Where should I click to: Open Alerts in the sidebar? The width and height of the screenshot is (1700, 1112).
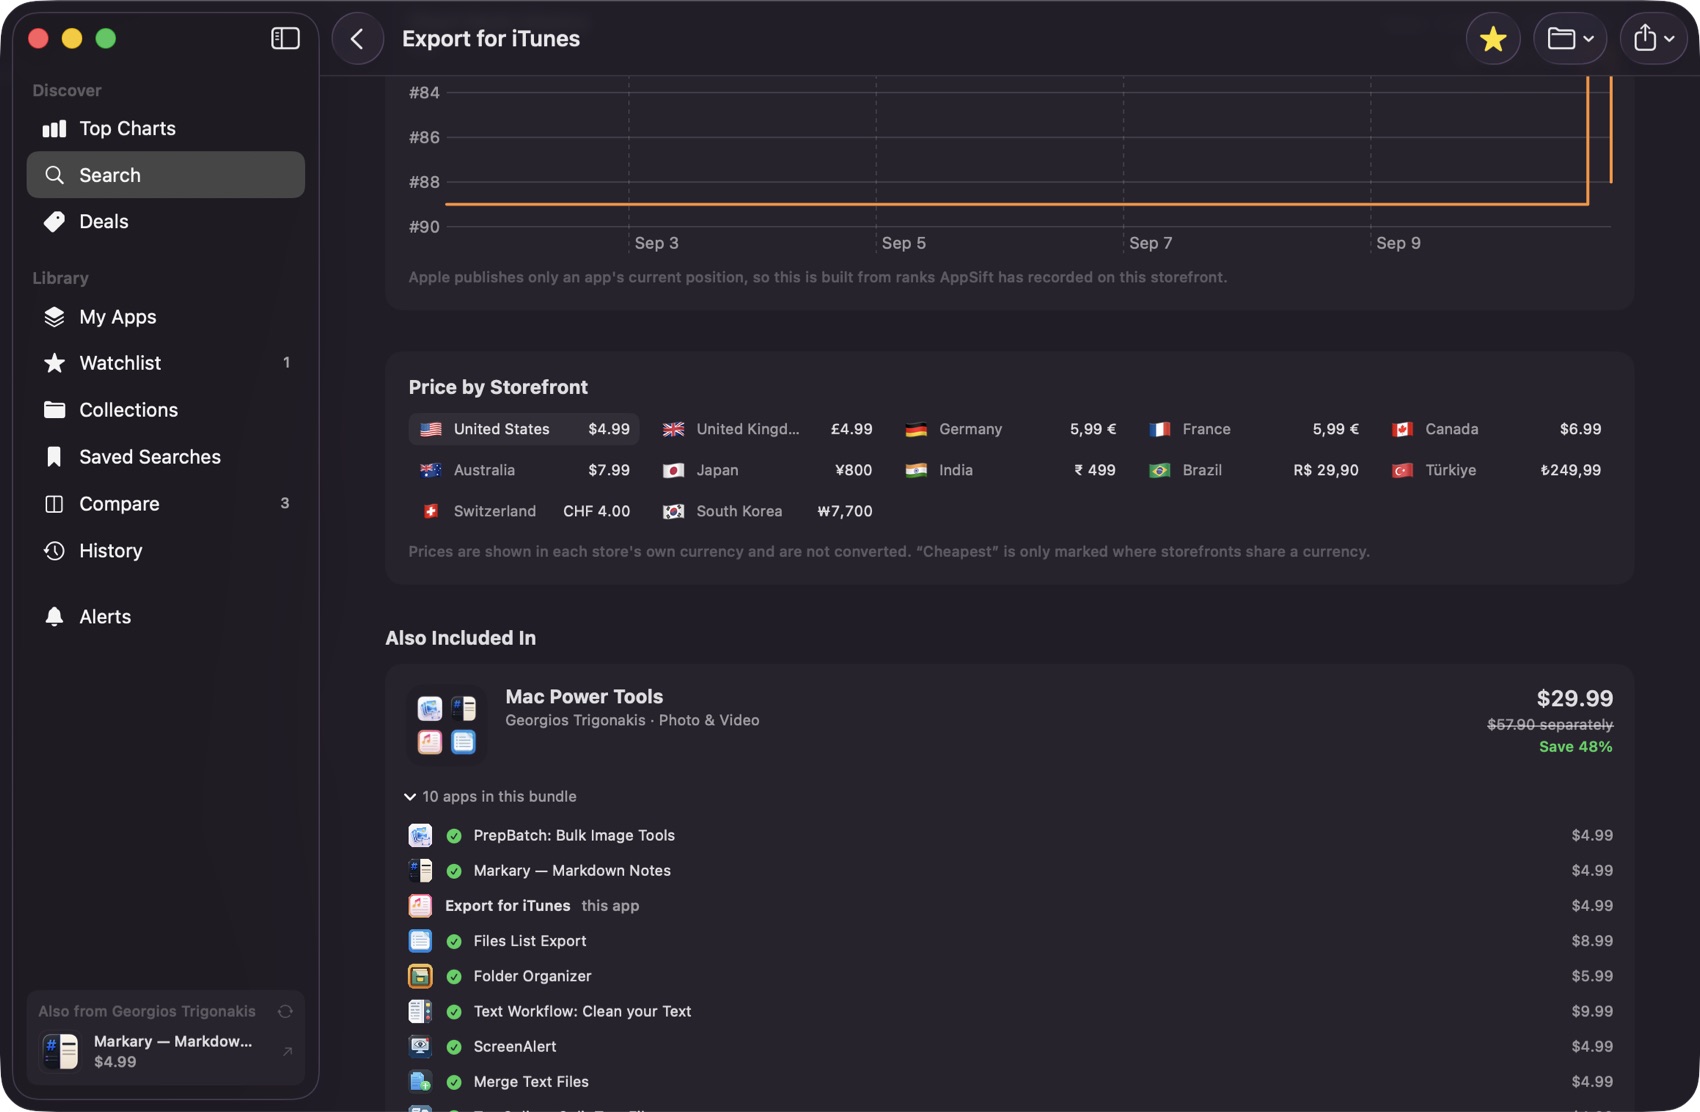166,616
